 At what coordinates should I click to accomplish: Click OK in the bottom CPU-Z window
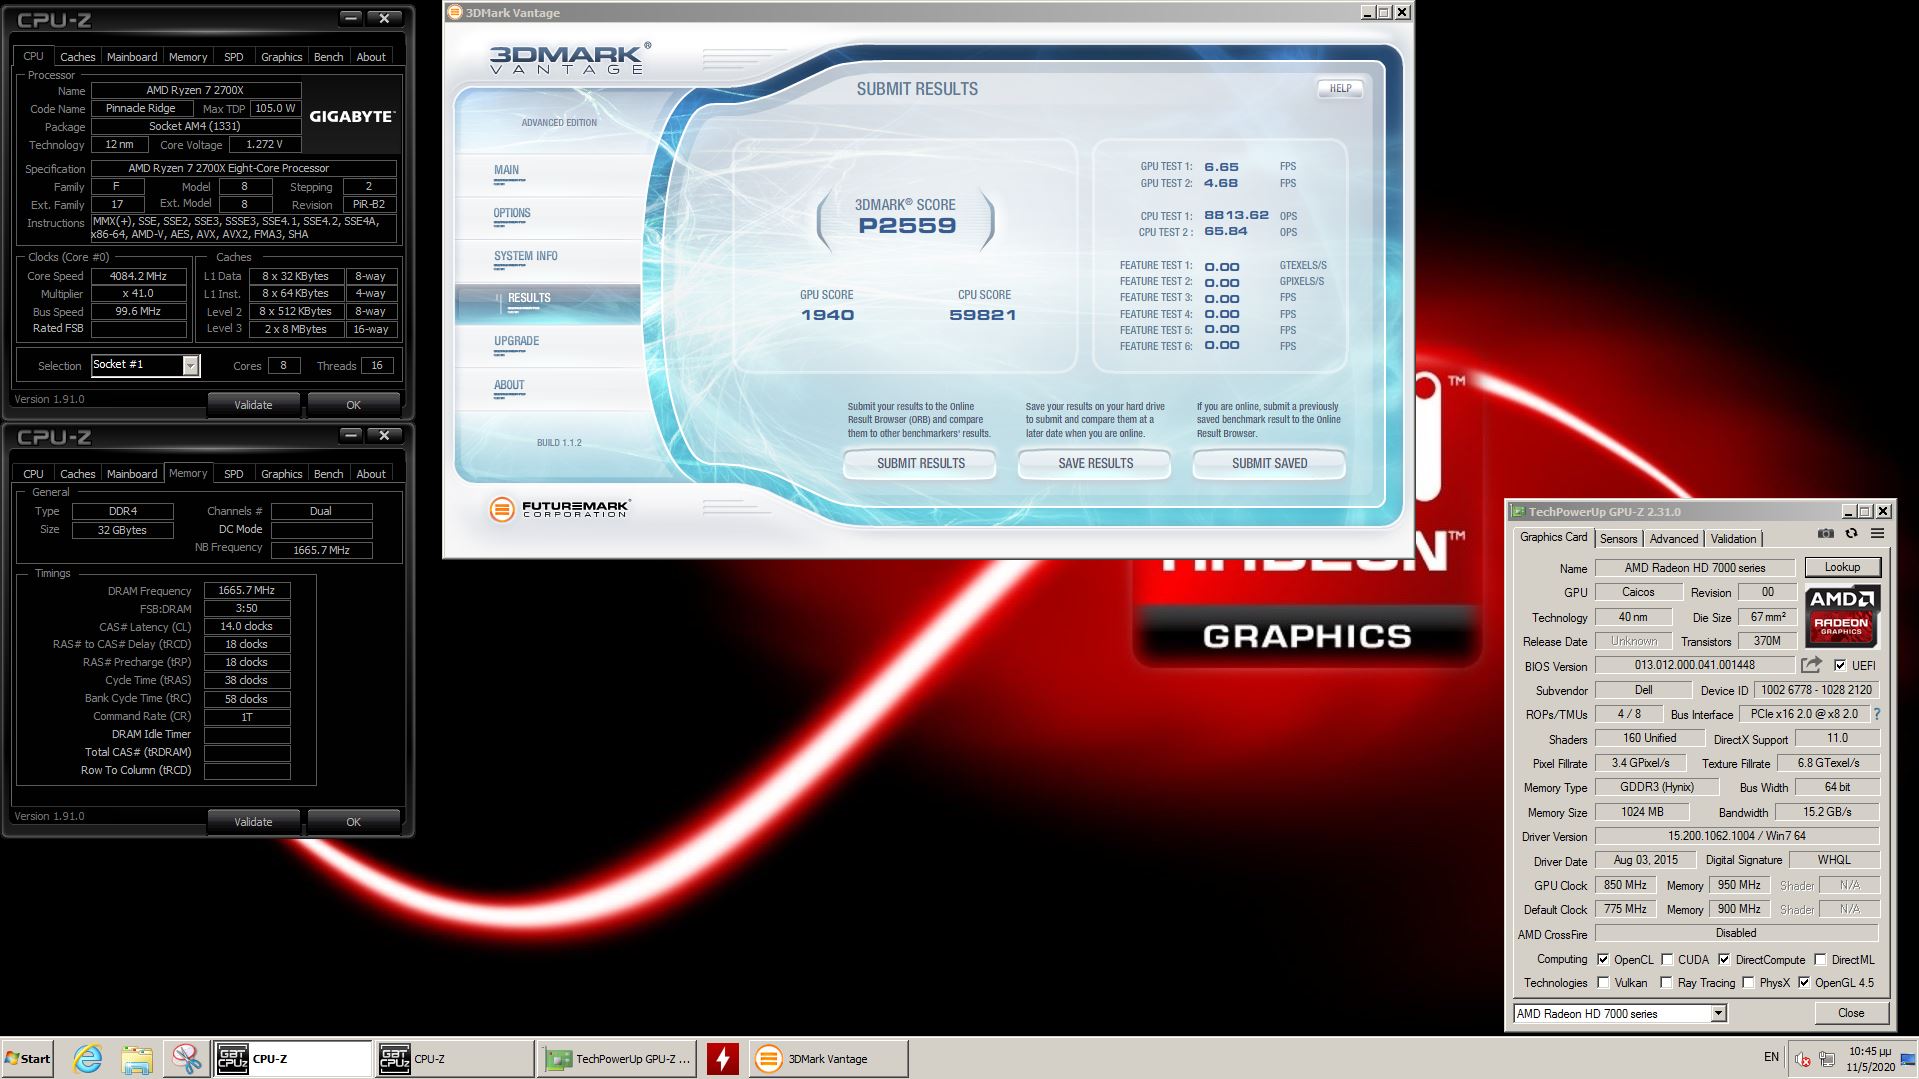point(353,822)
